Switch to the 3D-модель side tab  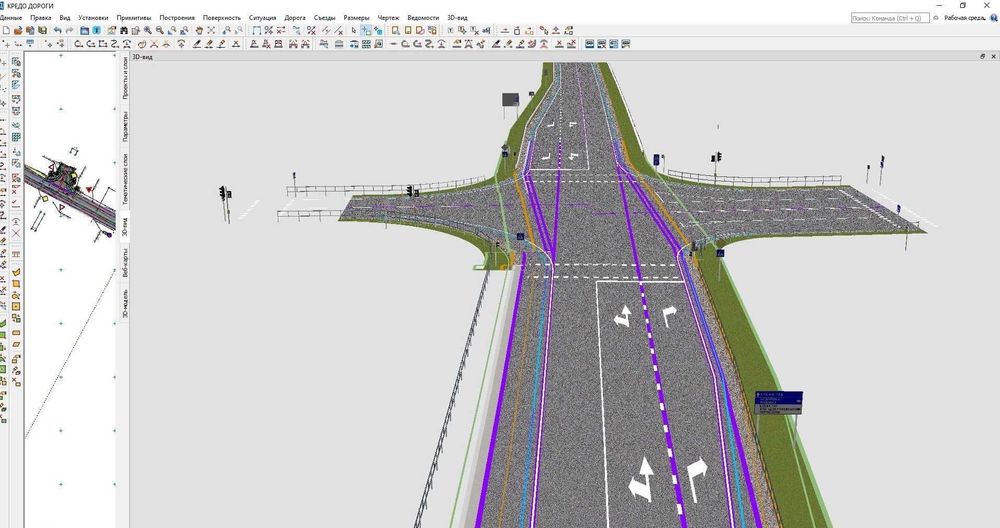point(125,303)
